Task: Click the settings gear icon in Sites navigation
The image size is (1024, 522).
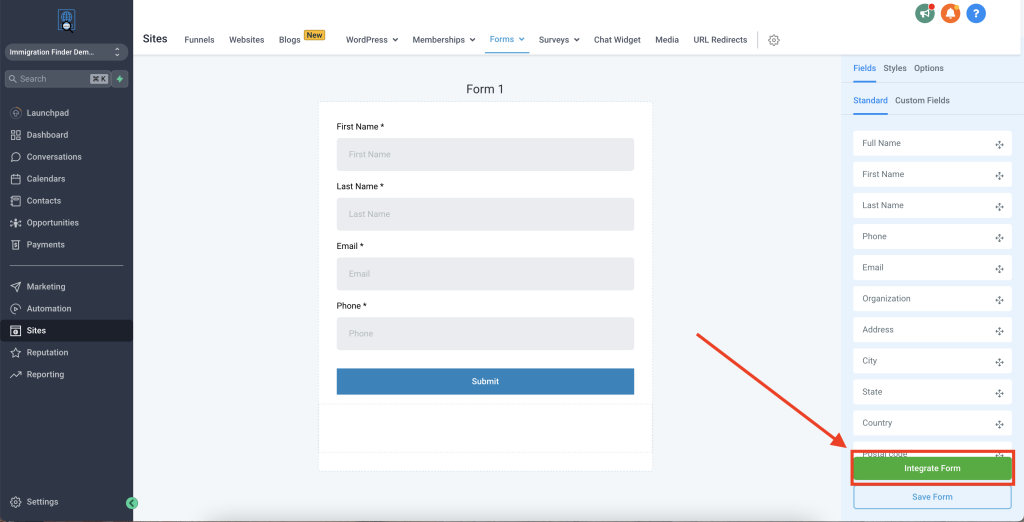Action: point(774,40)
